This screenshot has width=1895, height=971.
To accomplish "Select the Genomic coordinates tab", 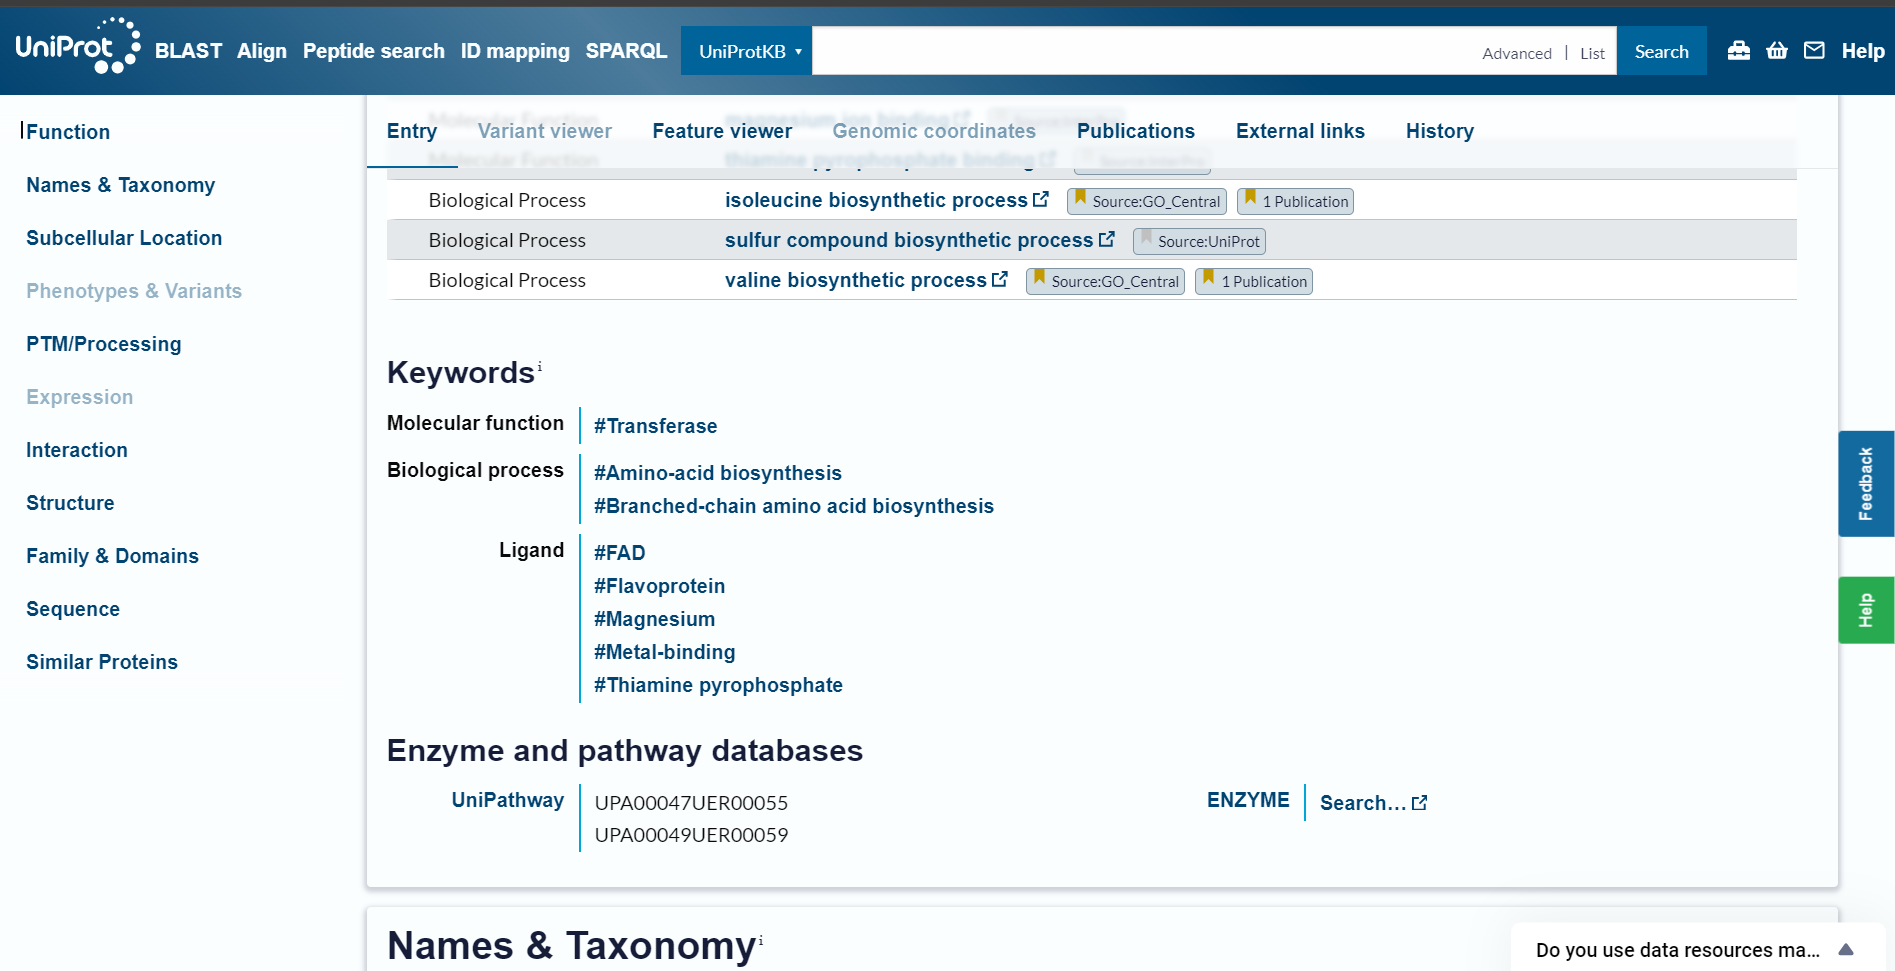I will [934, 131].
